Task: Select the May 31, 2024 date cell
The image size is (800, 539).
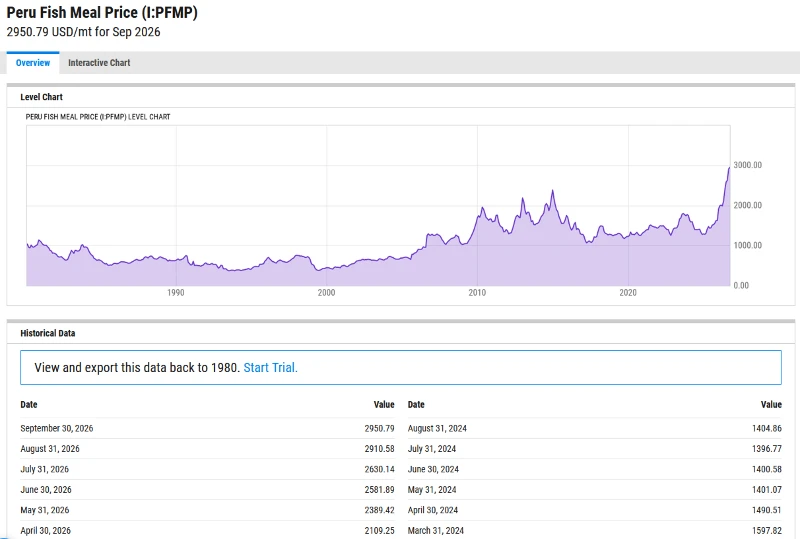Action: (x=432, y=489)
